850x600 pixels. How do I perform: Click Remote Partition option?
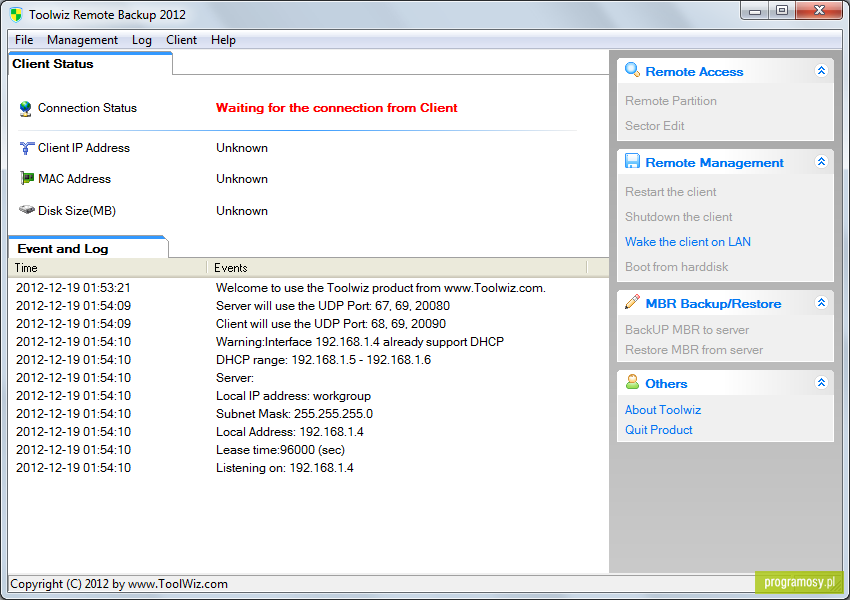coord(671,101)
